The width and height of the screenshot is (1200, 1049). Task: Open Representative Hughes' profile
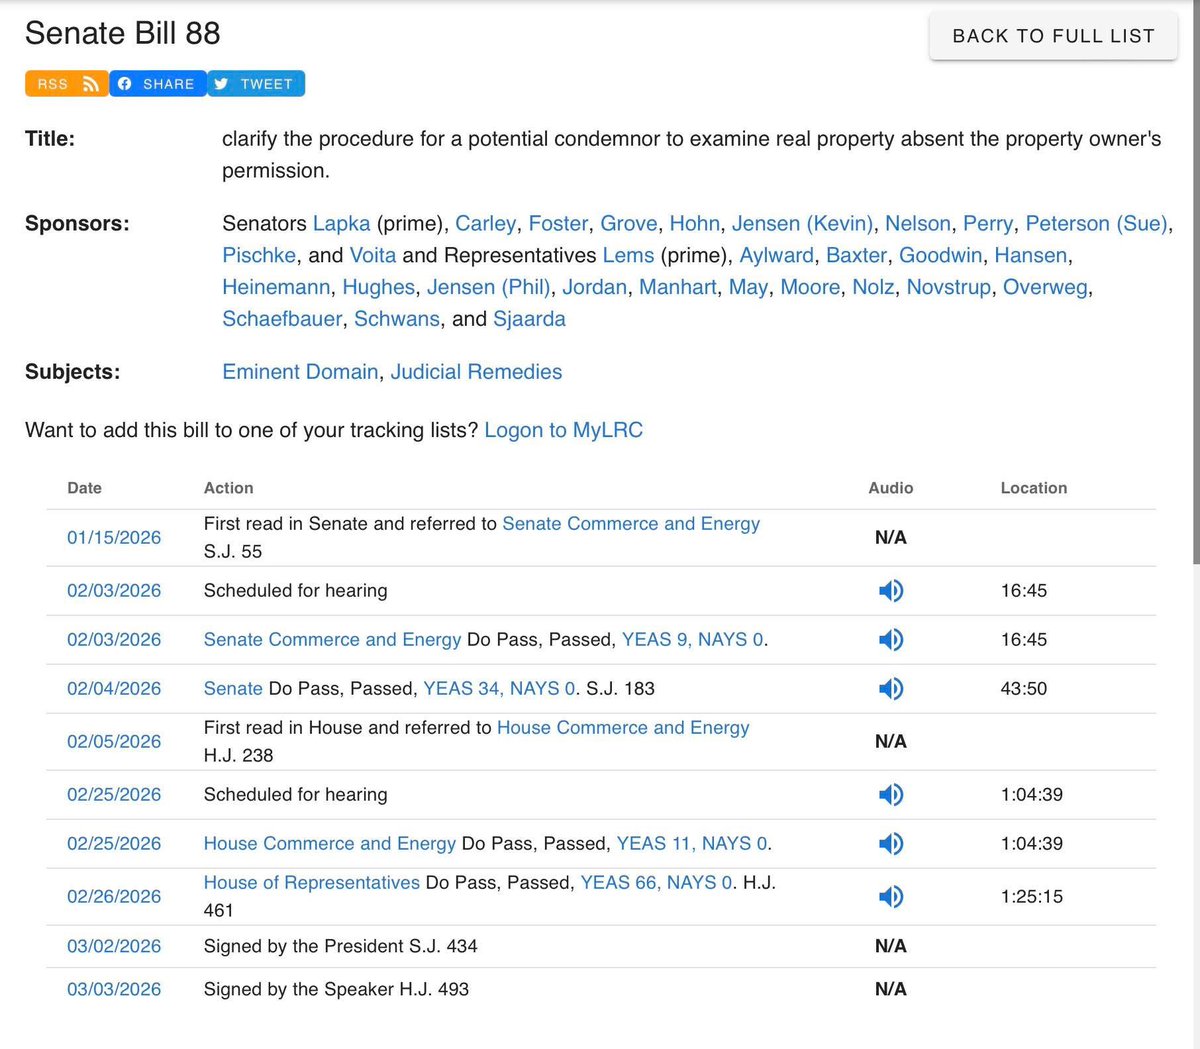(378, 288)
